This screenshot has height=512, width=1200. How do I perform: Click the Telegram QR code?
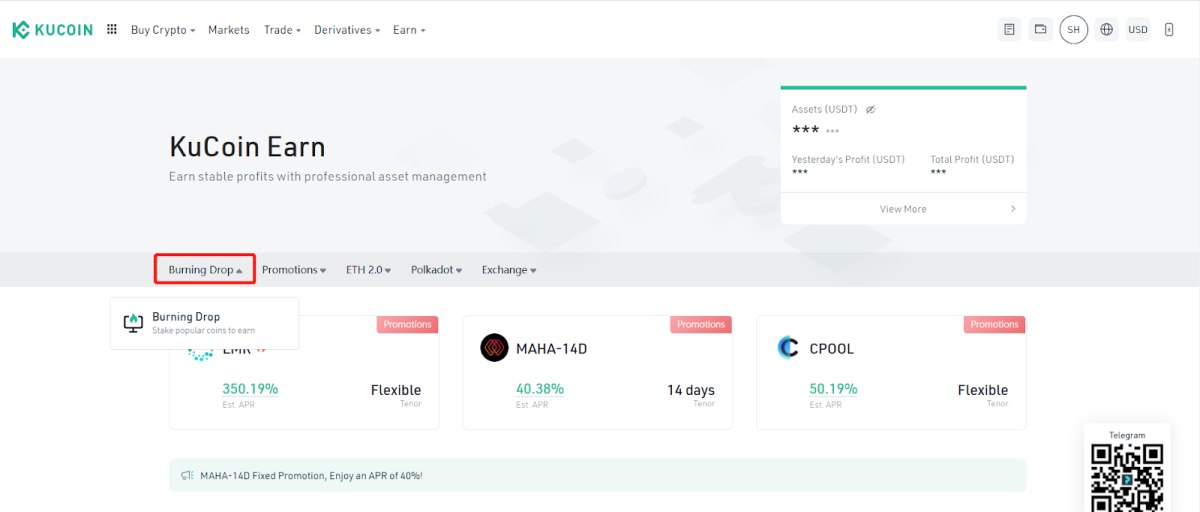pos(1127,477)
